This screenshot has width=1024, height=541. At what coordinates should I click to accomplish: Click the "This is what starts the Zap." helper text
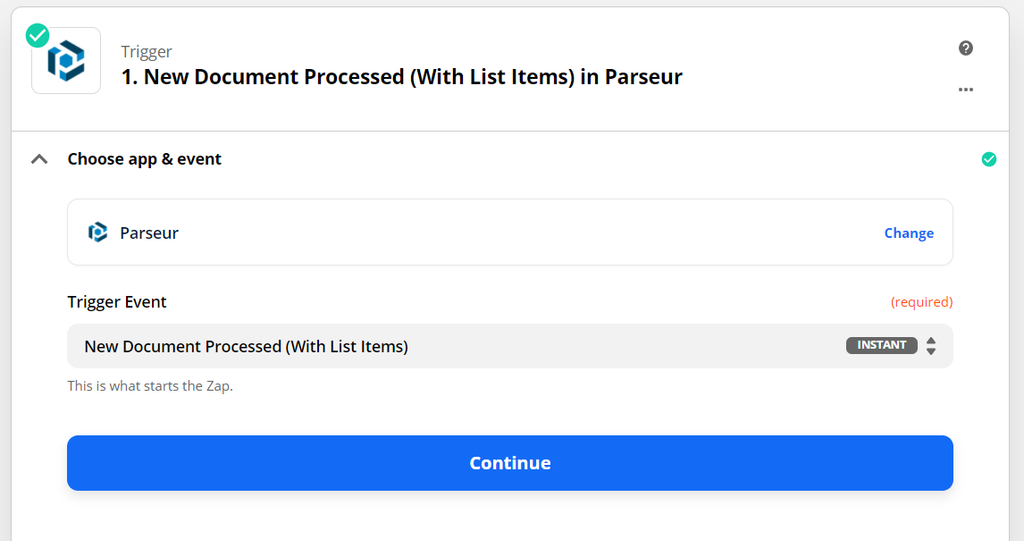(x=150, y=385)
